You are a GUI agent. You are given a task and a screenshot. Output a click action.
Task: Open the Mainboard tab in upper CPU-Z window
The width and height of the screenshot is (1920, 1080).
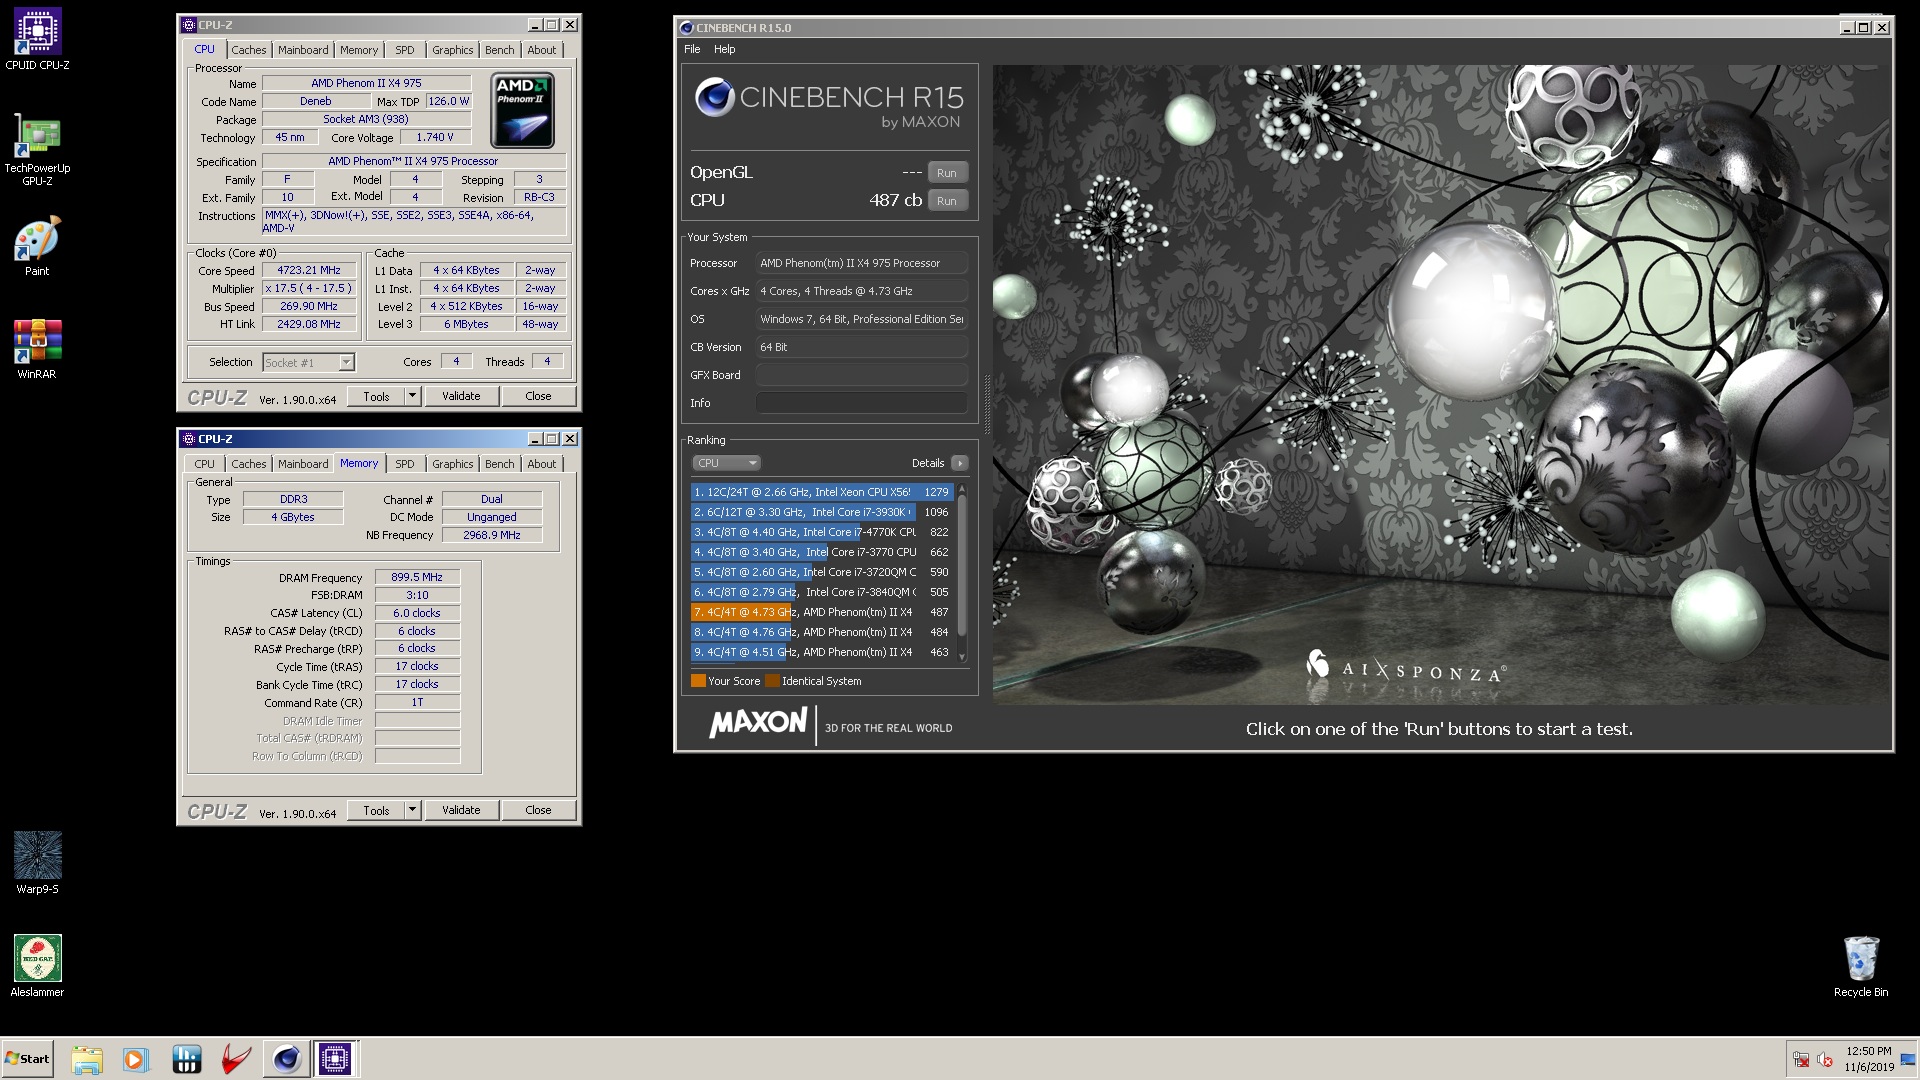303,50
